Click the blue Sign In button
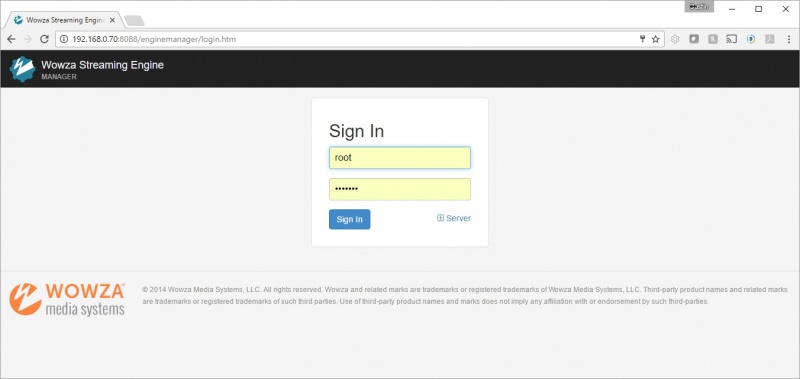Screen dimensions: 800x379 coord(349,219)
